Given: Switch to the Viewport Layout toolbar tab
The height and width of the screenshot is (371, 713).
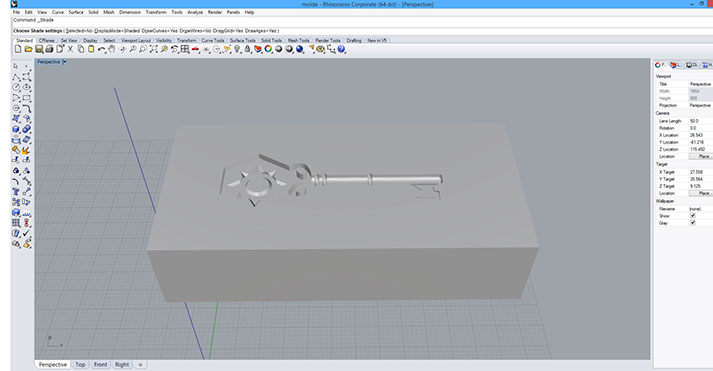Looking at the screenshot, I should point(136,40).
